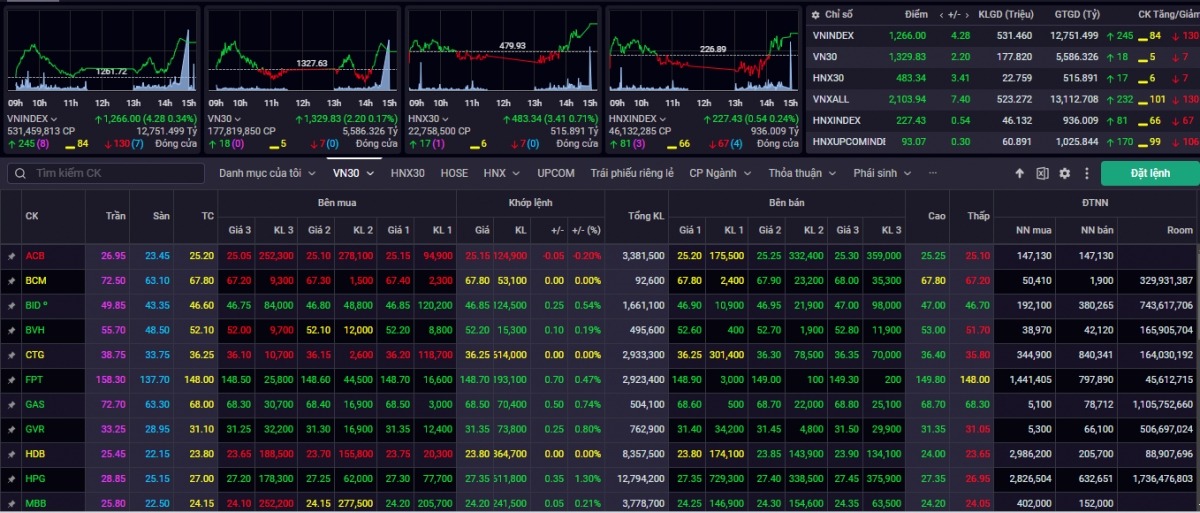Pin the HDB row
The height and width of the screenshot is (513, 1200).
11,454
